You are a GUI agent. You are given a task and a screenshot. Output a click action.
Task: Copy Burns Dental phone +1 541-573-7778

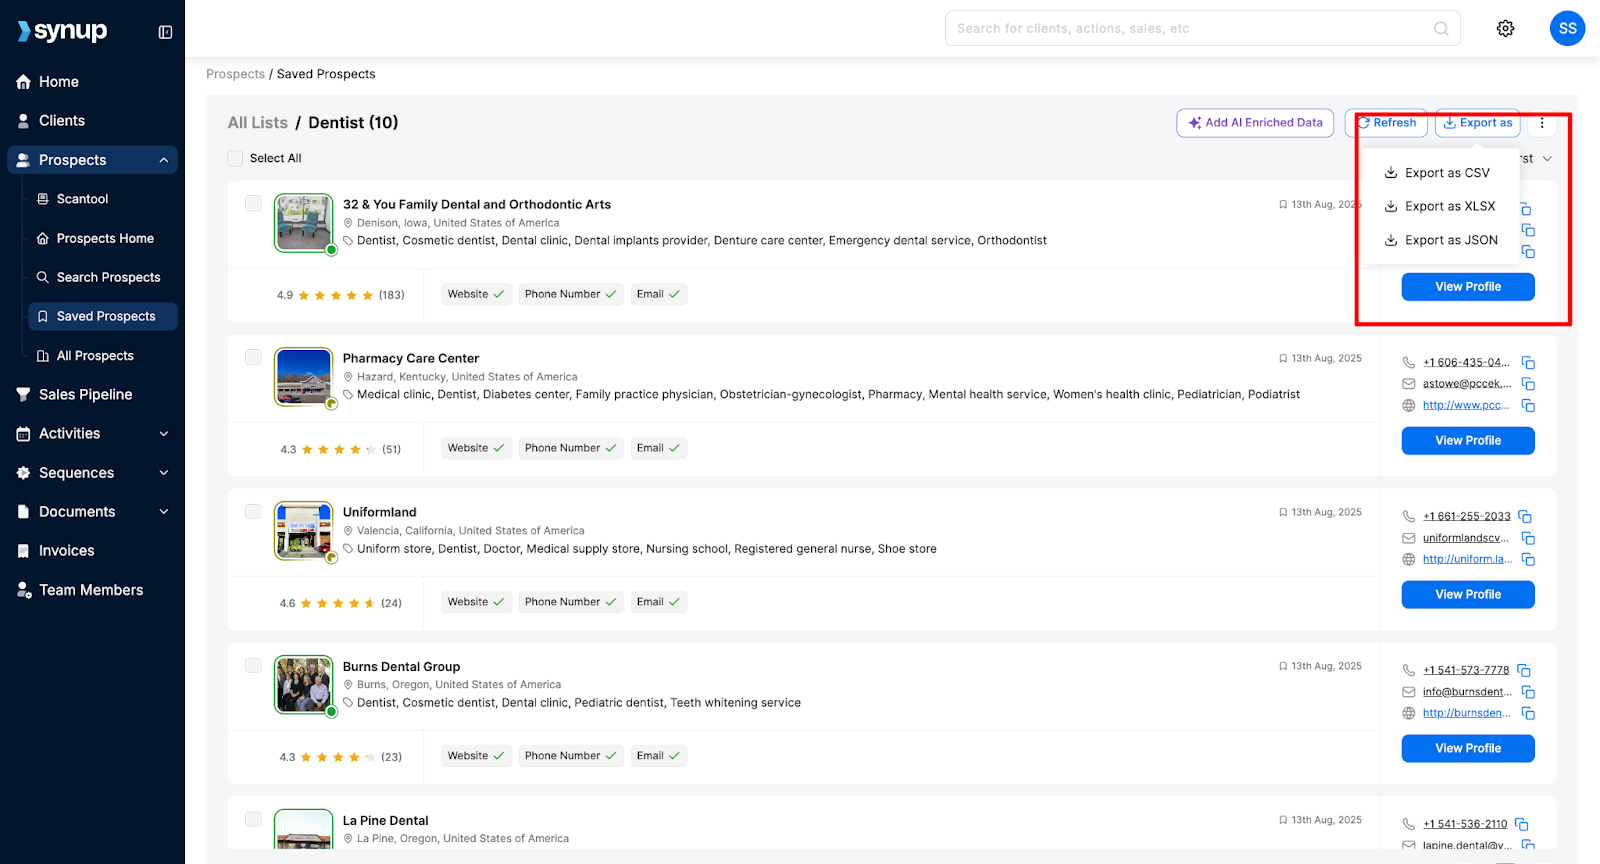coord(1524,671)
